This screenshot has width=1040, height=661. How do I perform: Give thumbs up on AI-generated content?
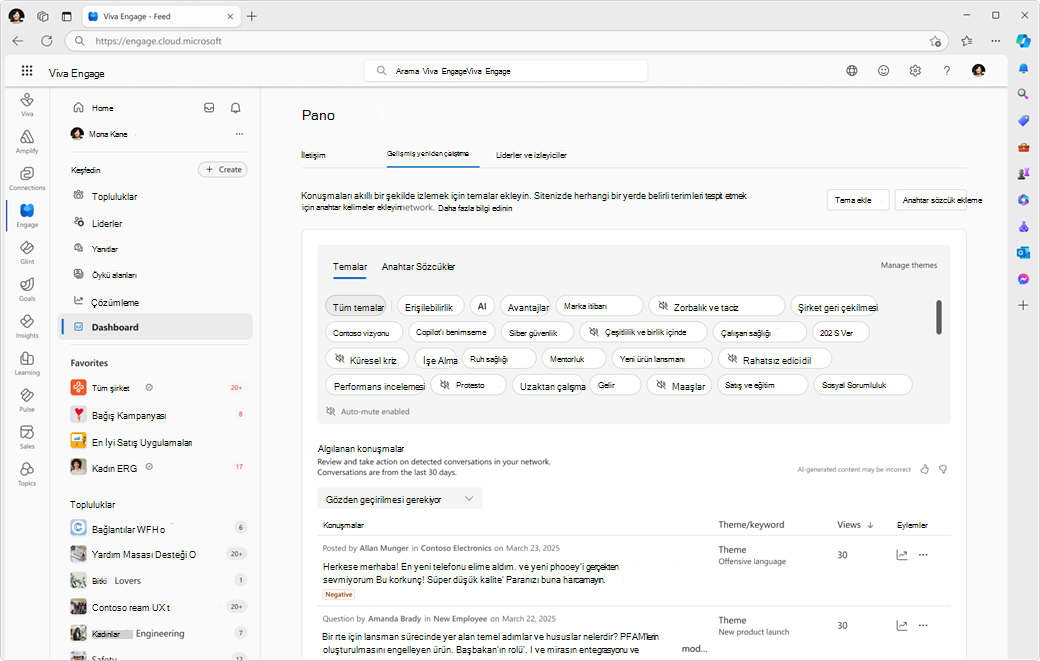point(925,469)
